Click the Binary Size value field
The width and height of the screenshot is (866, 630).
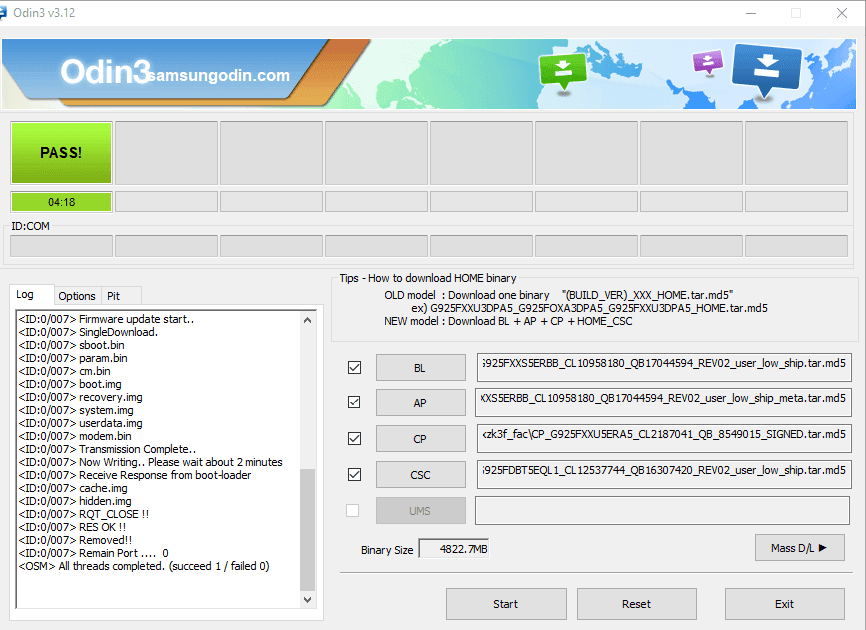[454, 549]
